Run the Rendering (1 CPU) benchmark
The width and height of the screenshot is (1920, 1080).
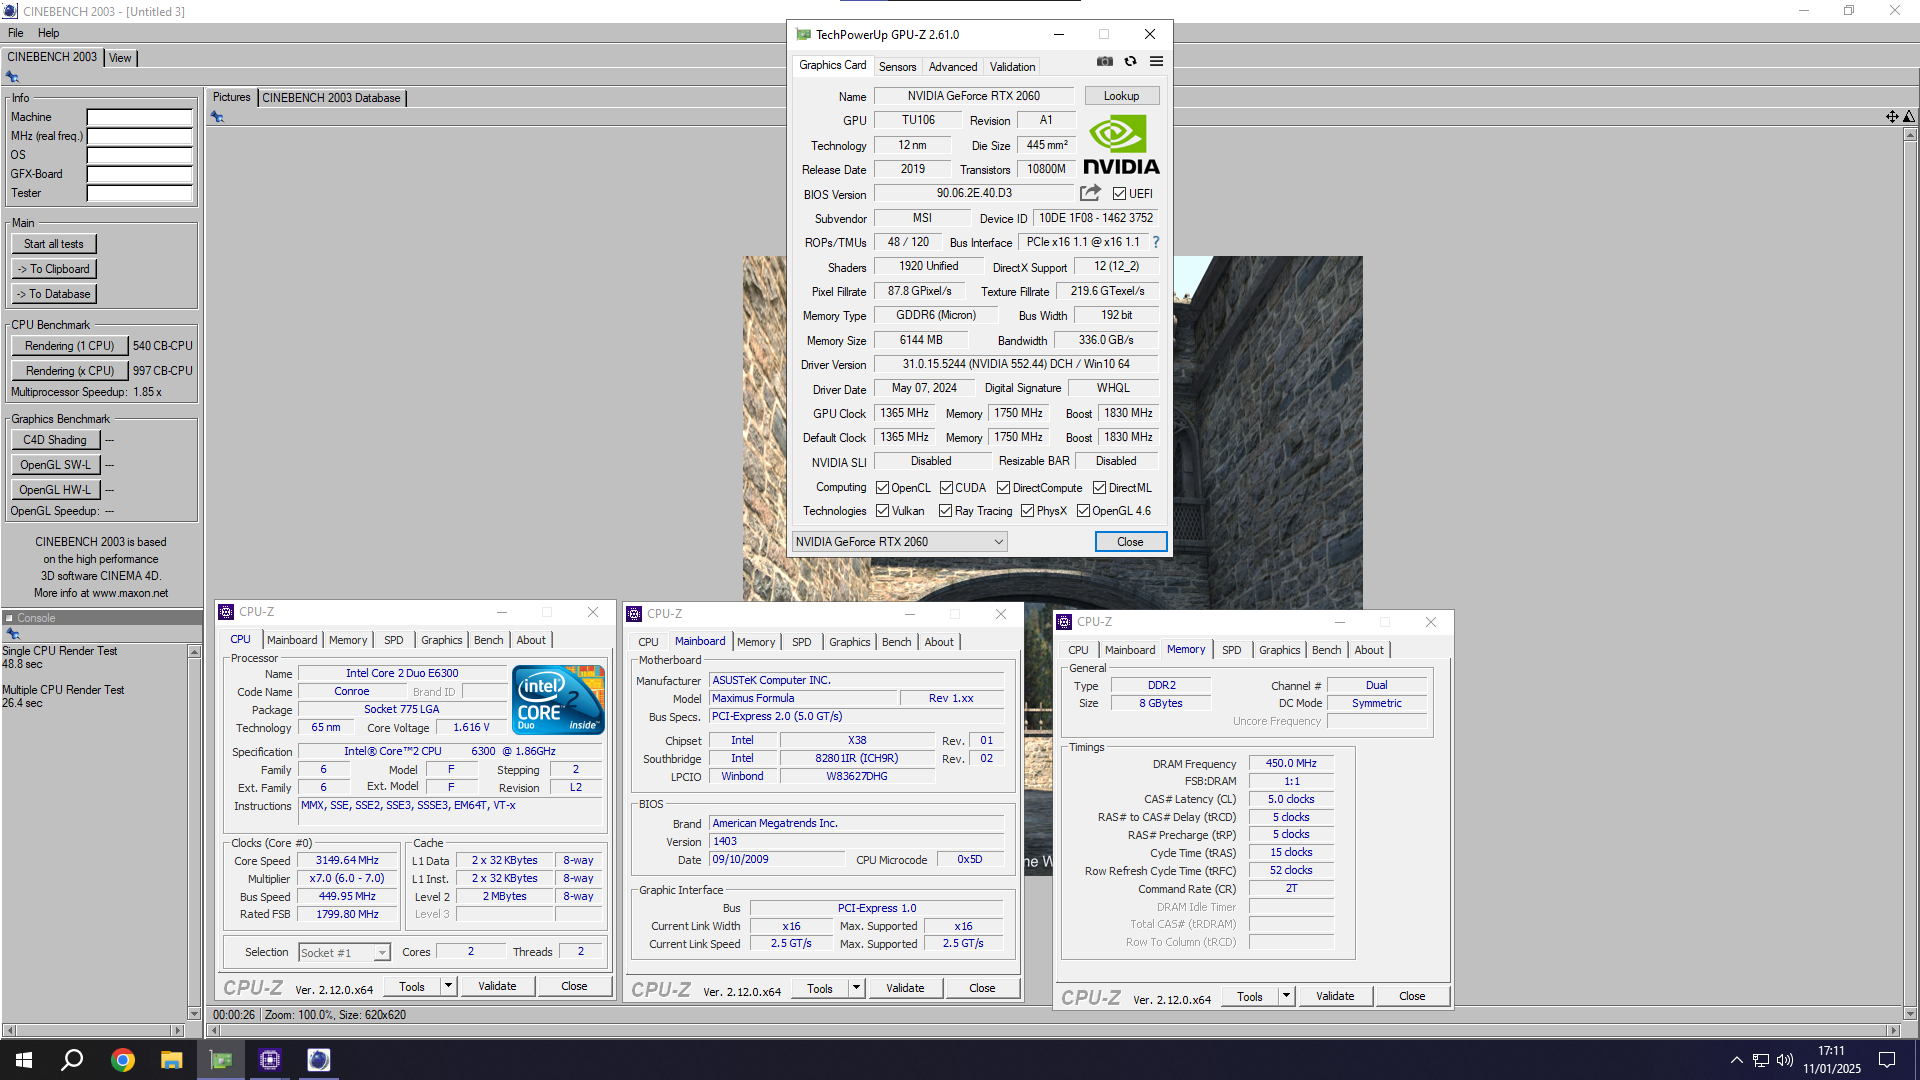[x=70, y=346]
